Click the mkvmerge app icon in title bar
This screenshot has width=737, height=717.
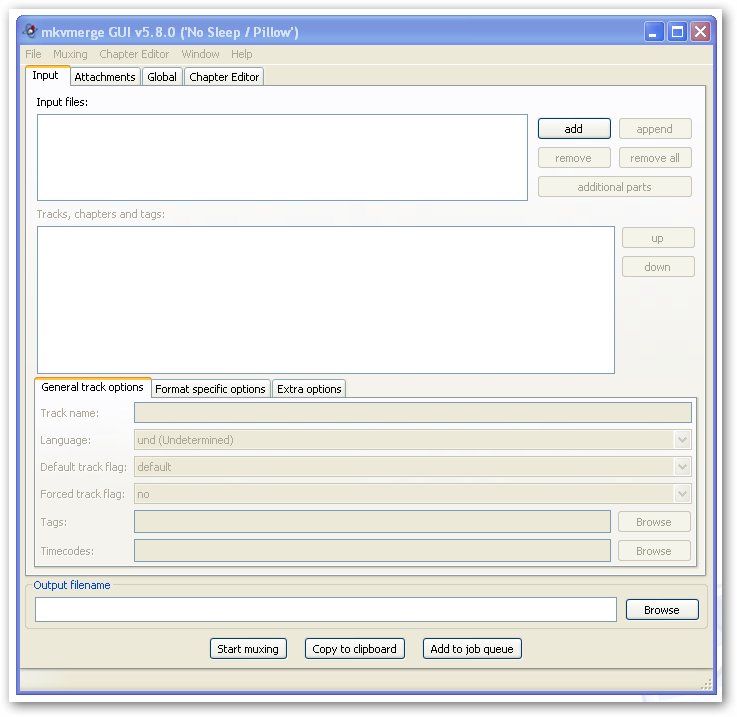pos(31,32)
